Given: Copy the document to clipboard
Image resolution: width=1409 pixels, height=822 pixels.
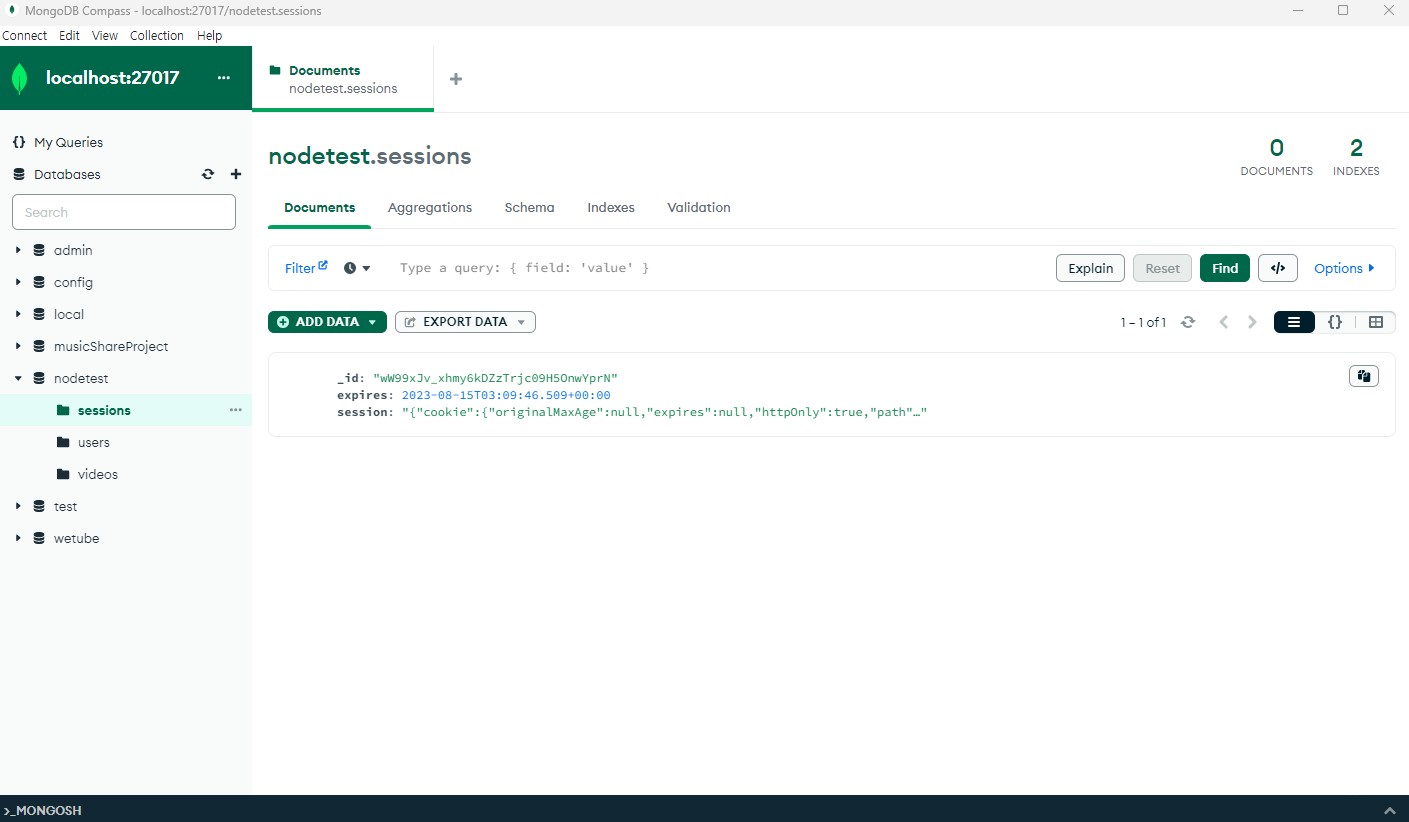Looking at the screenshot, I should (x=1364, y=376).
